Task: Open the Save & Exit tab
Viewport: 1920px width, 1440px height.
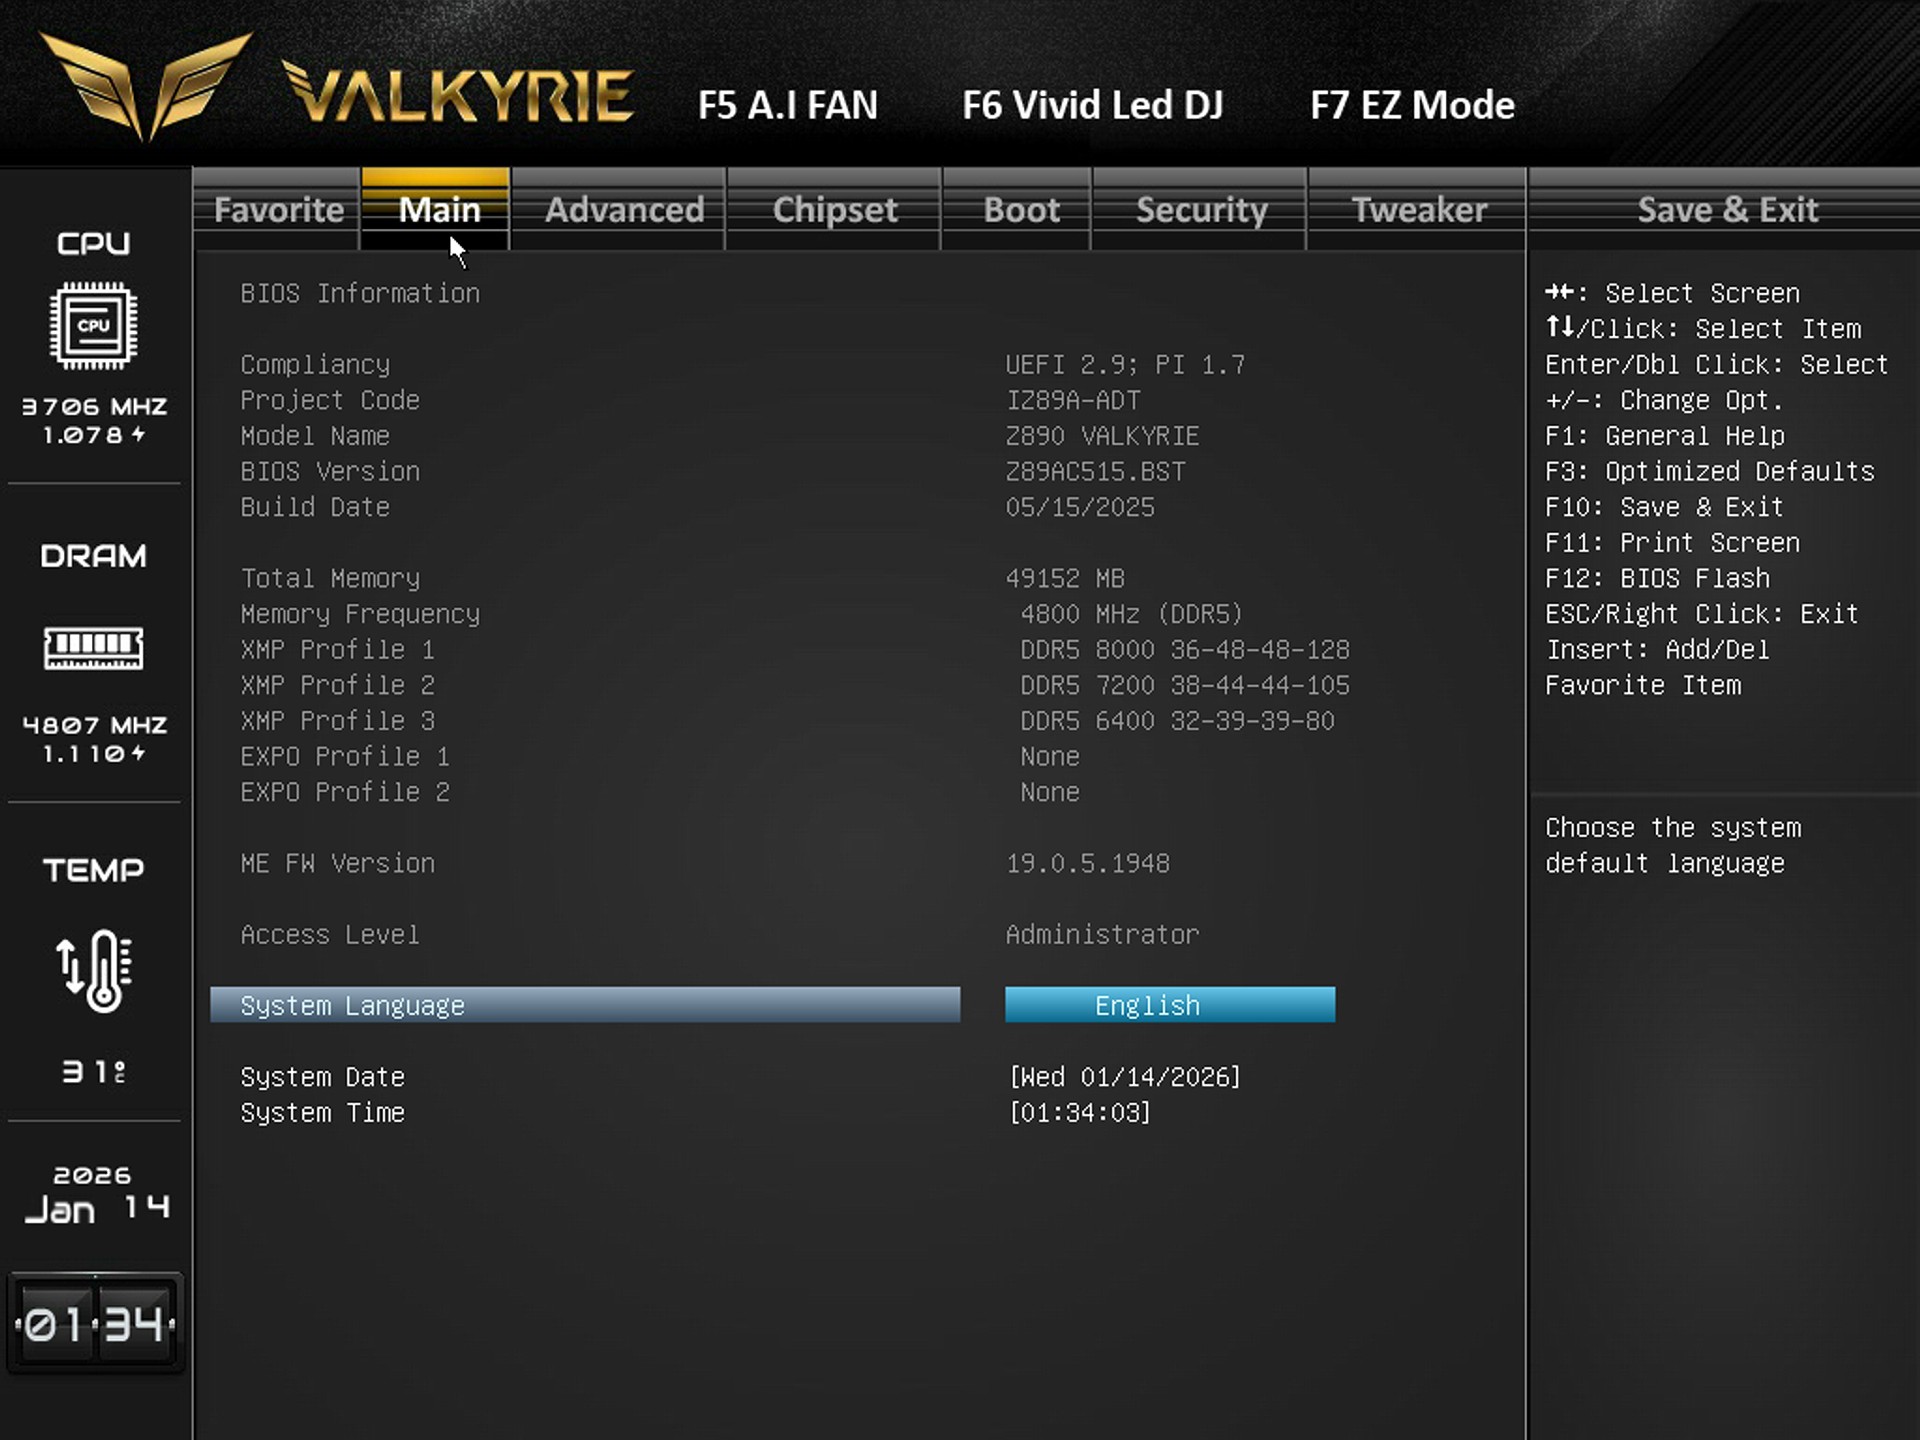Action: tap(1726, 210)
